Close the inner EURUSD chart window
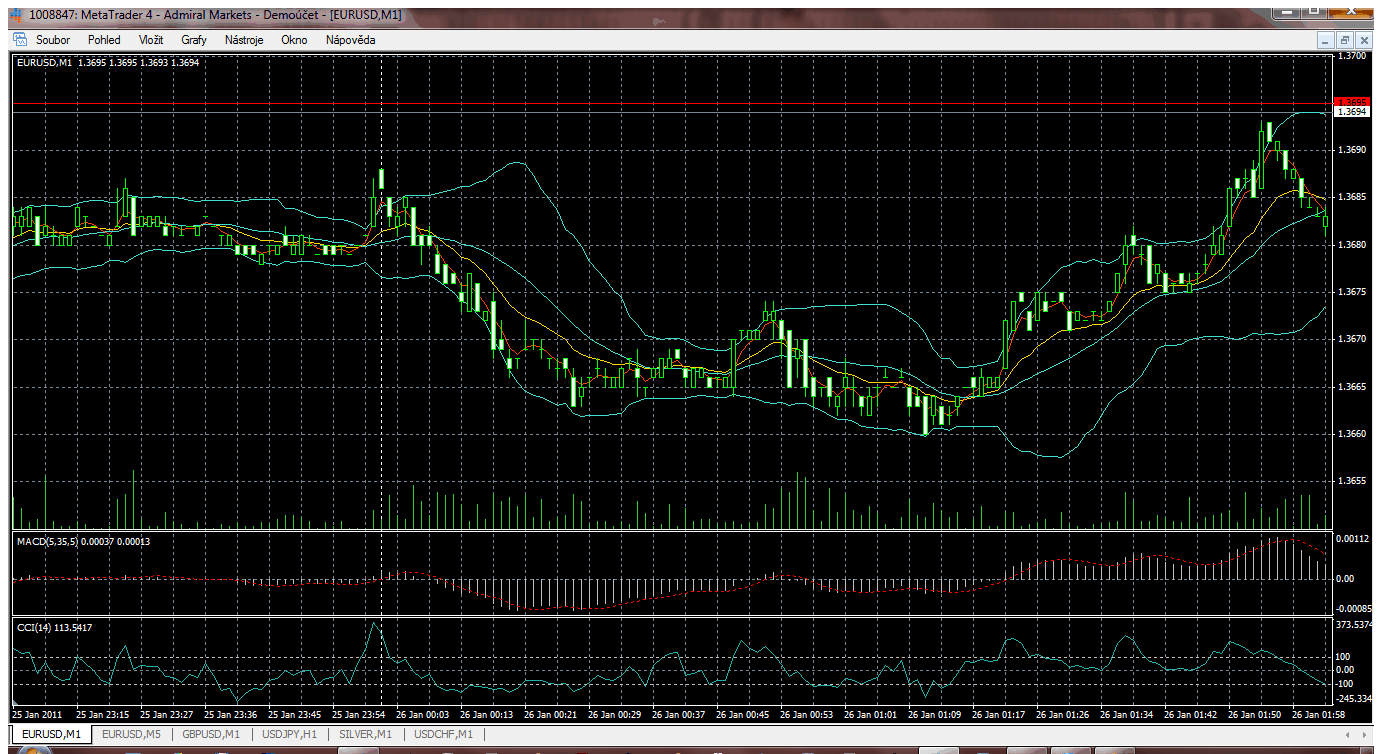The image size is (1382, 754). point(1364,40)
